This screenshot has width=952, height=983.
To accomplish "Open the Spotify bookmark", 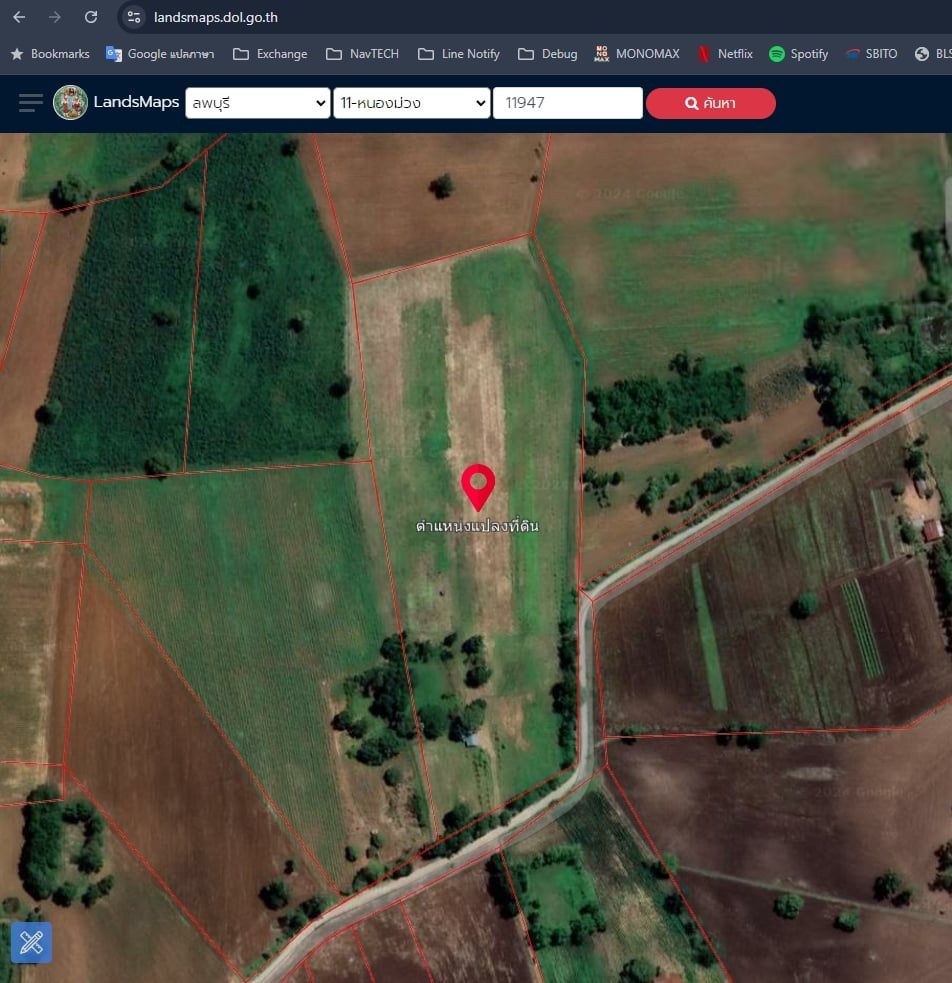I will pos(798,54).
